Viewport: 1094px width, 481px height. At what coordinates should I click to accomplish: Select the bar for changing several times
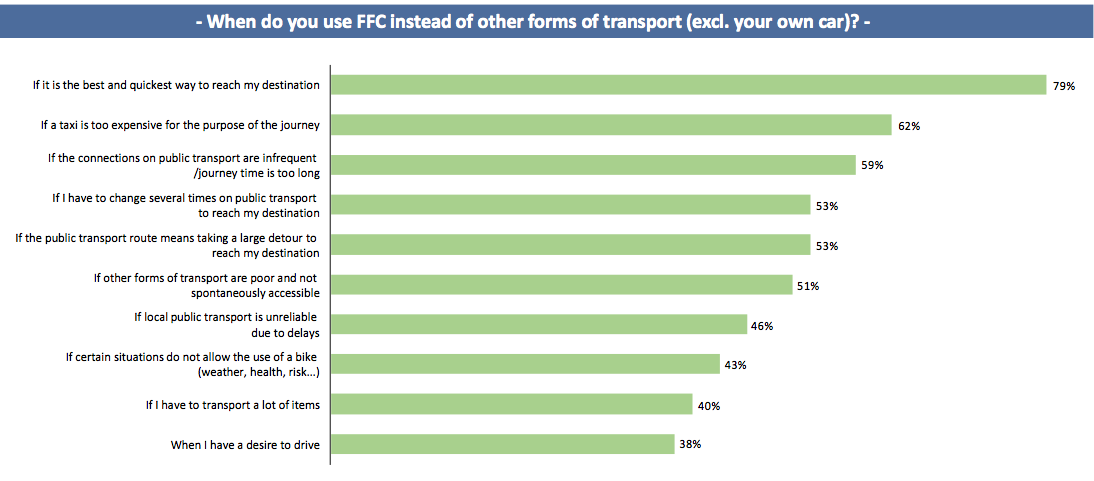point(570,205)
